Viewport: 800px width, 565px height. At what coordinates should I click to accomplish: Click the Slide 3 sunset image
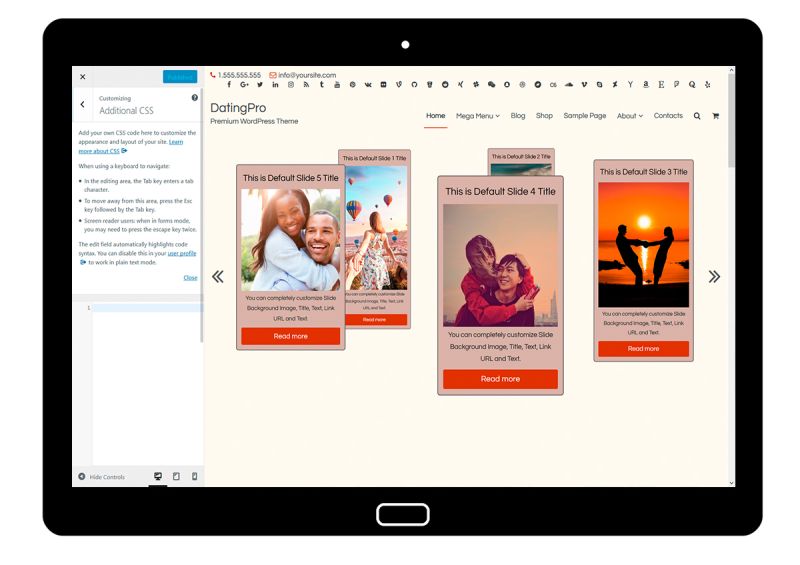643,245
